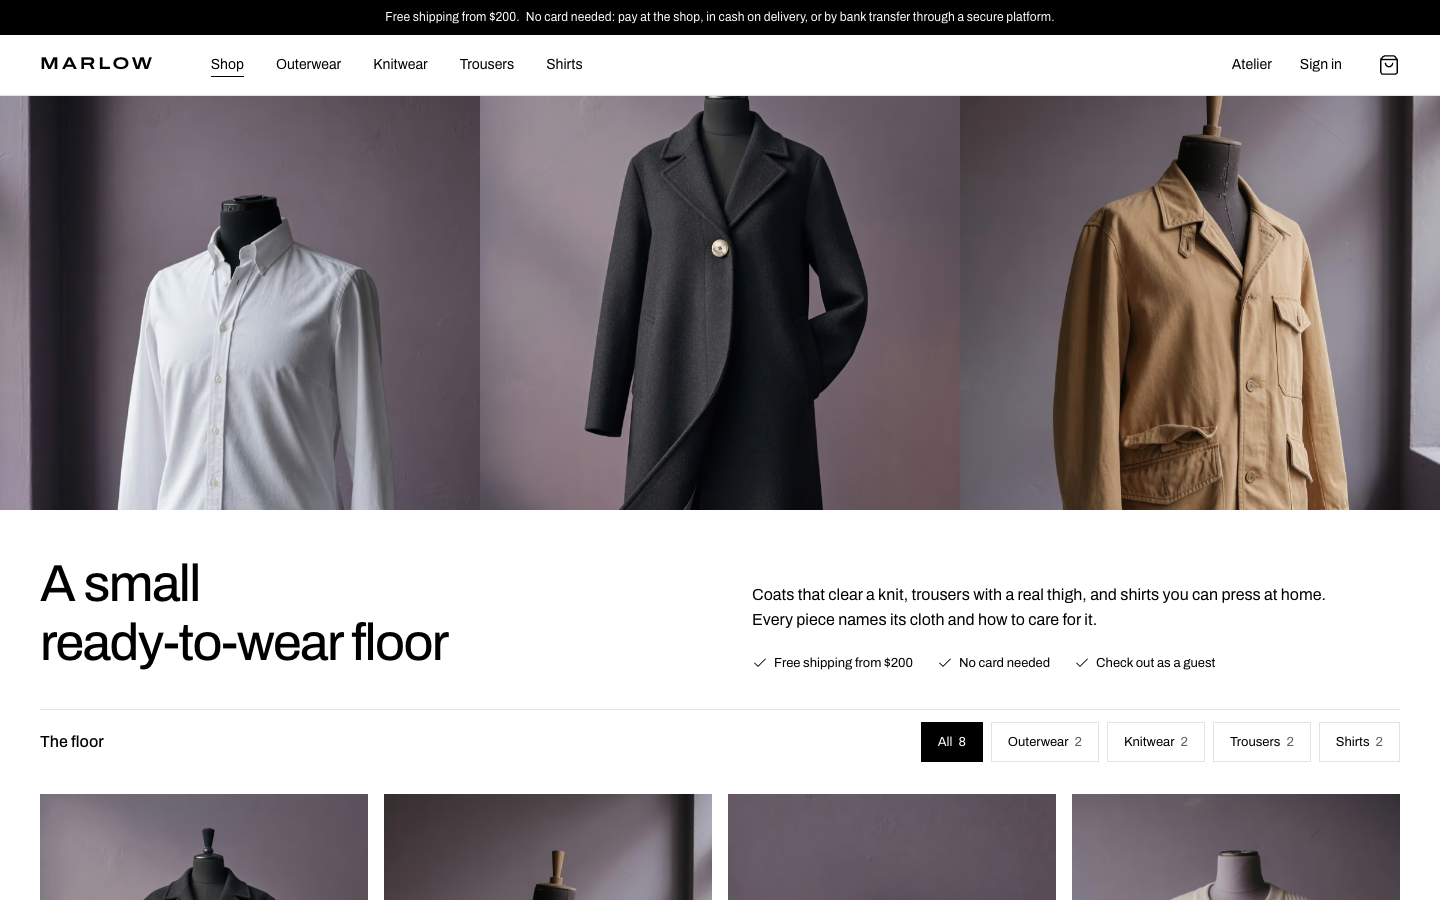
Task: Open the Shop nav item
Action: (x=227, y=65)
